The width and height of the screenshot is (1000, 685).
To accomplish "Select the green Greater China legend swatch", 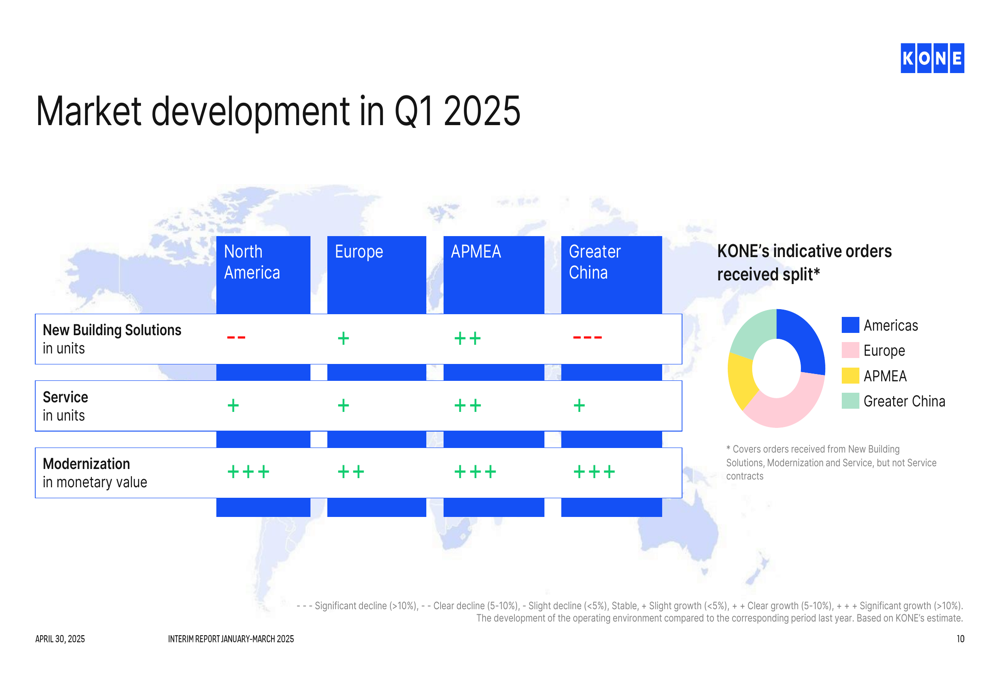I will (850, 401).
